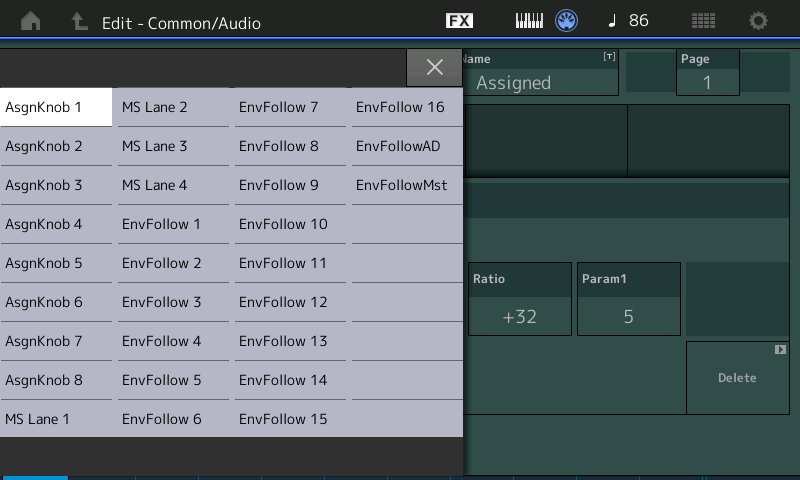800x480 pixels.
Task: Select EnvFollowAD in the popup list
Action: (406, 146)
